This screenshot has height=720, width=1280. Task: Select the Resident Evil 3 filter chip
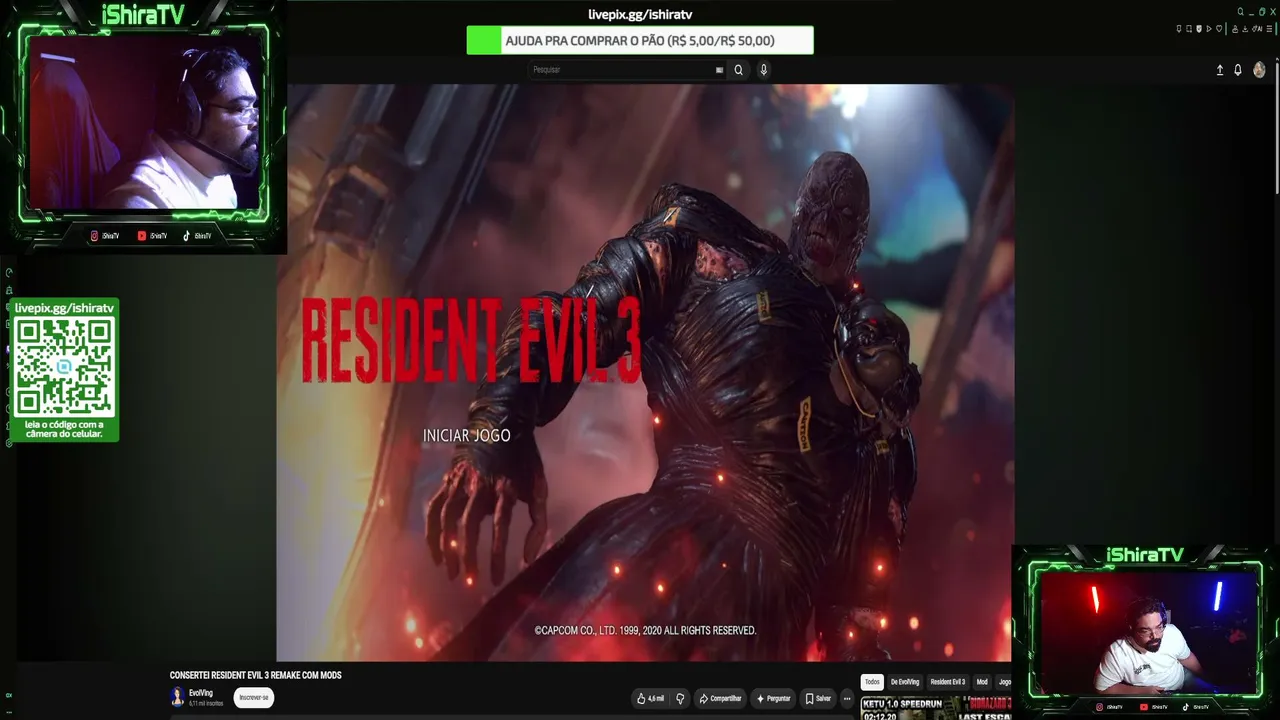(x=948, y=682)
